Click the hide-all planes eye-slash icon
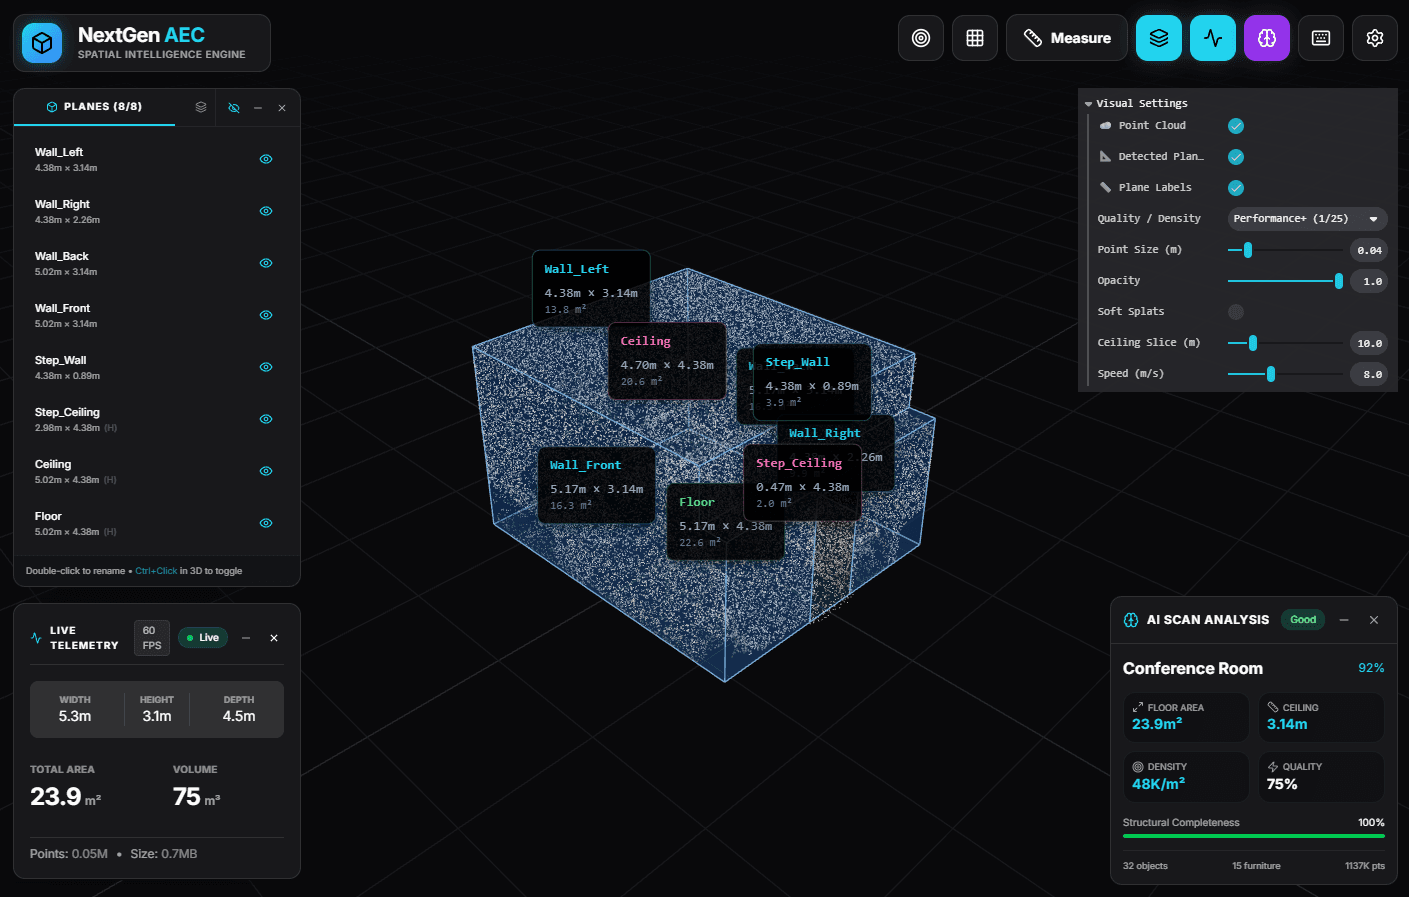 (234, 108)
